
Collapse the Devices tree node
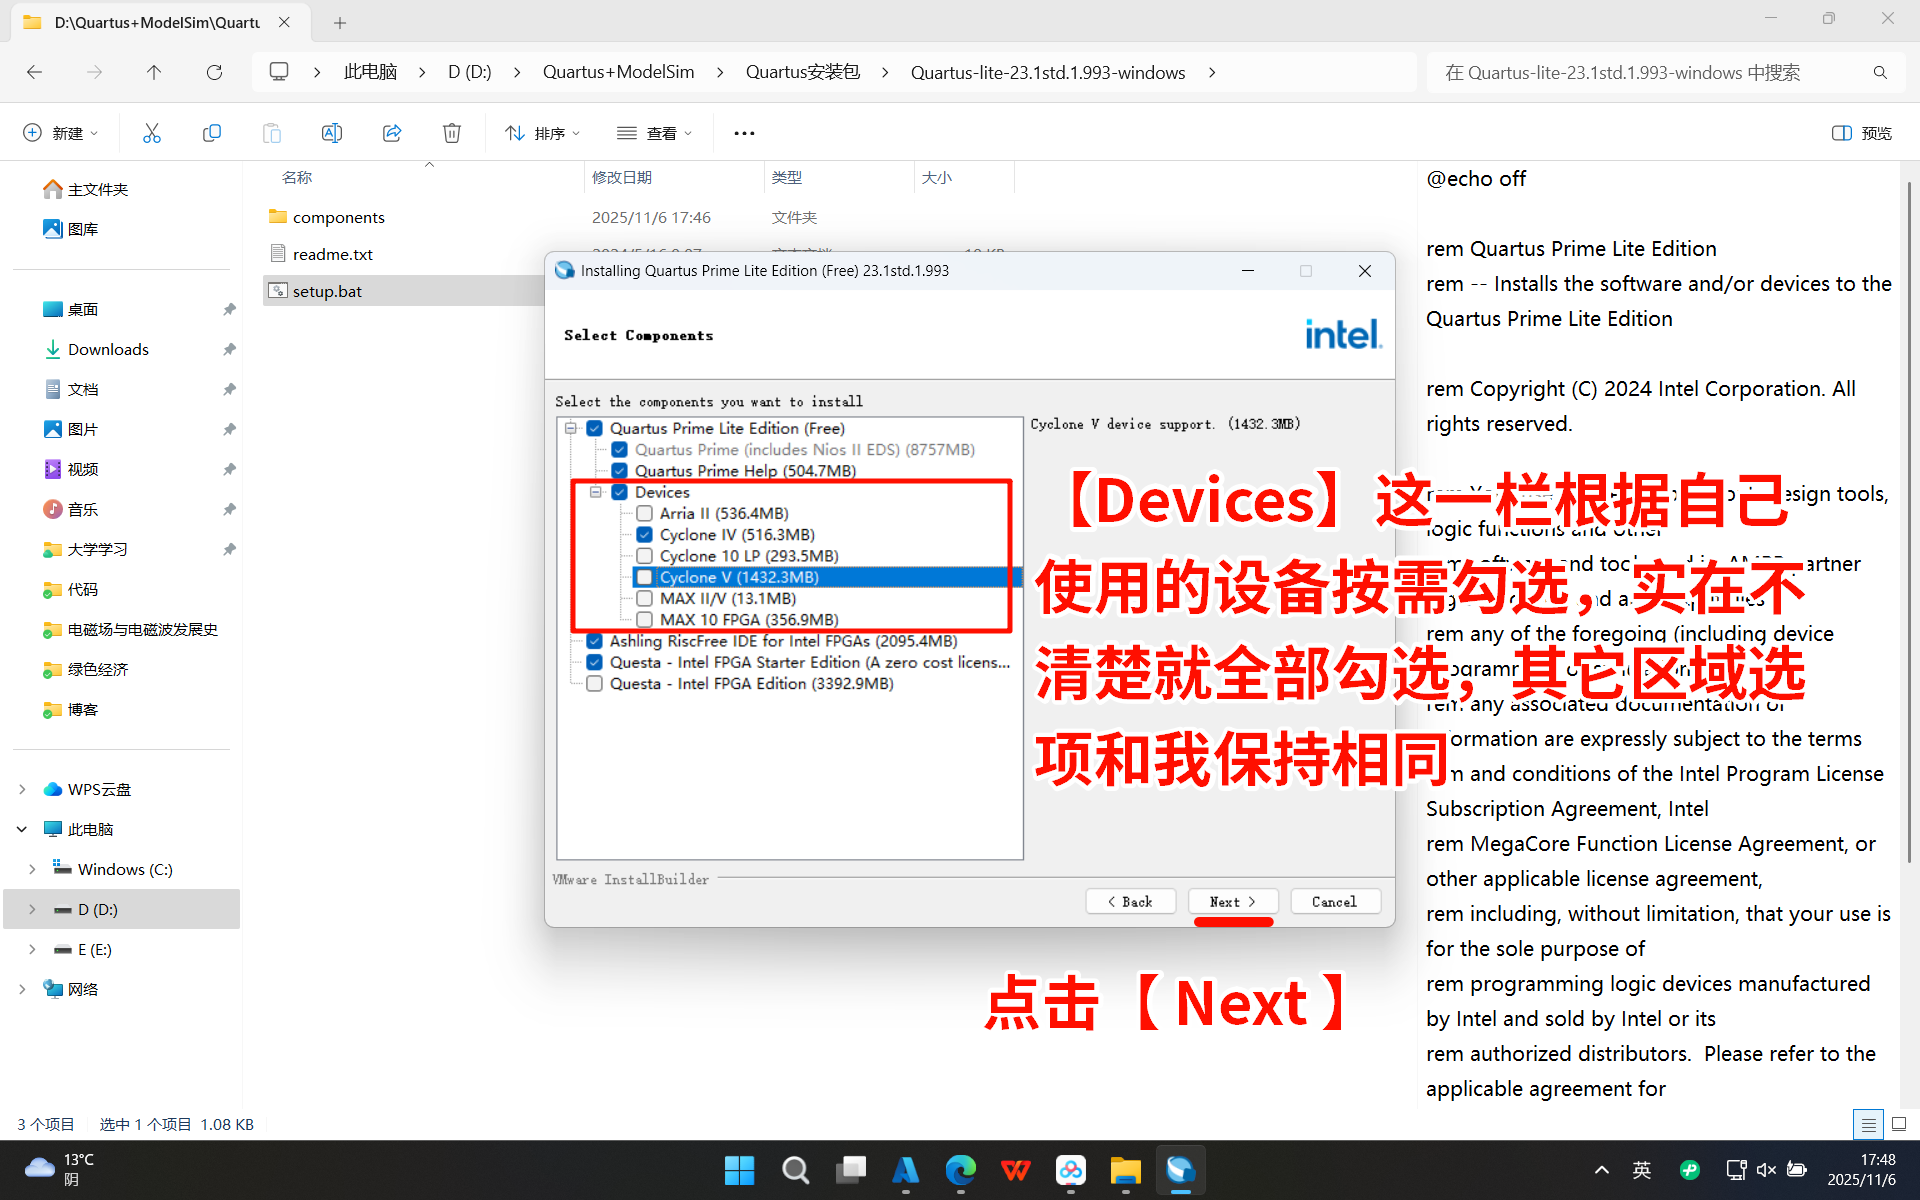[596, 492]
